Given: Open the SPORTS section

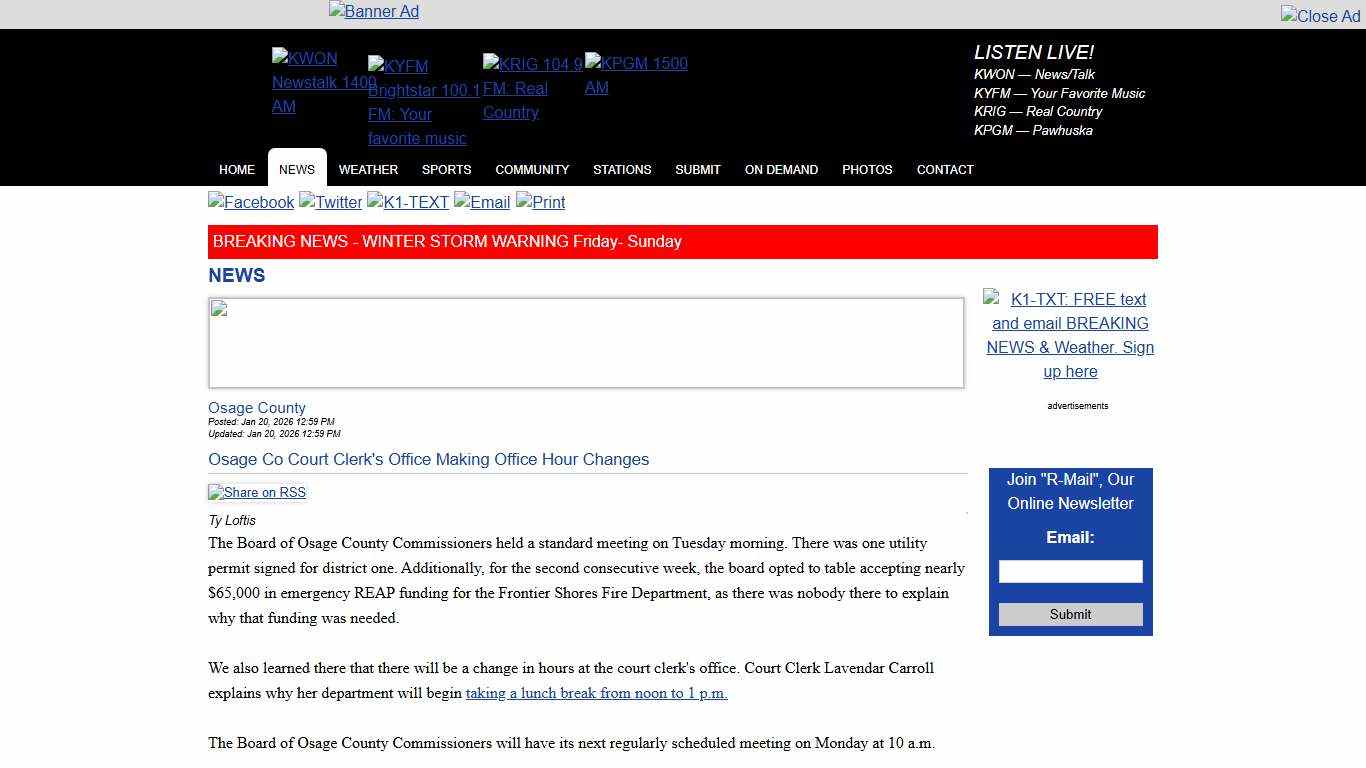Looking at the screenshot, I should (x=446, y=169).
